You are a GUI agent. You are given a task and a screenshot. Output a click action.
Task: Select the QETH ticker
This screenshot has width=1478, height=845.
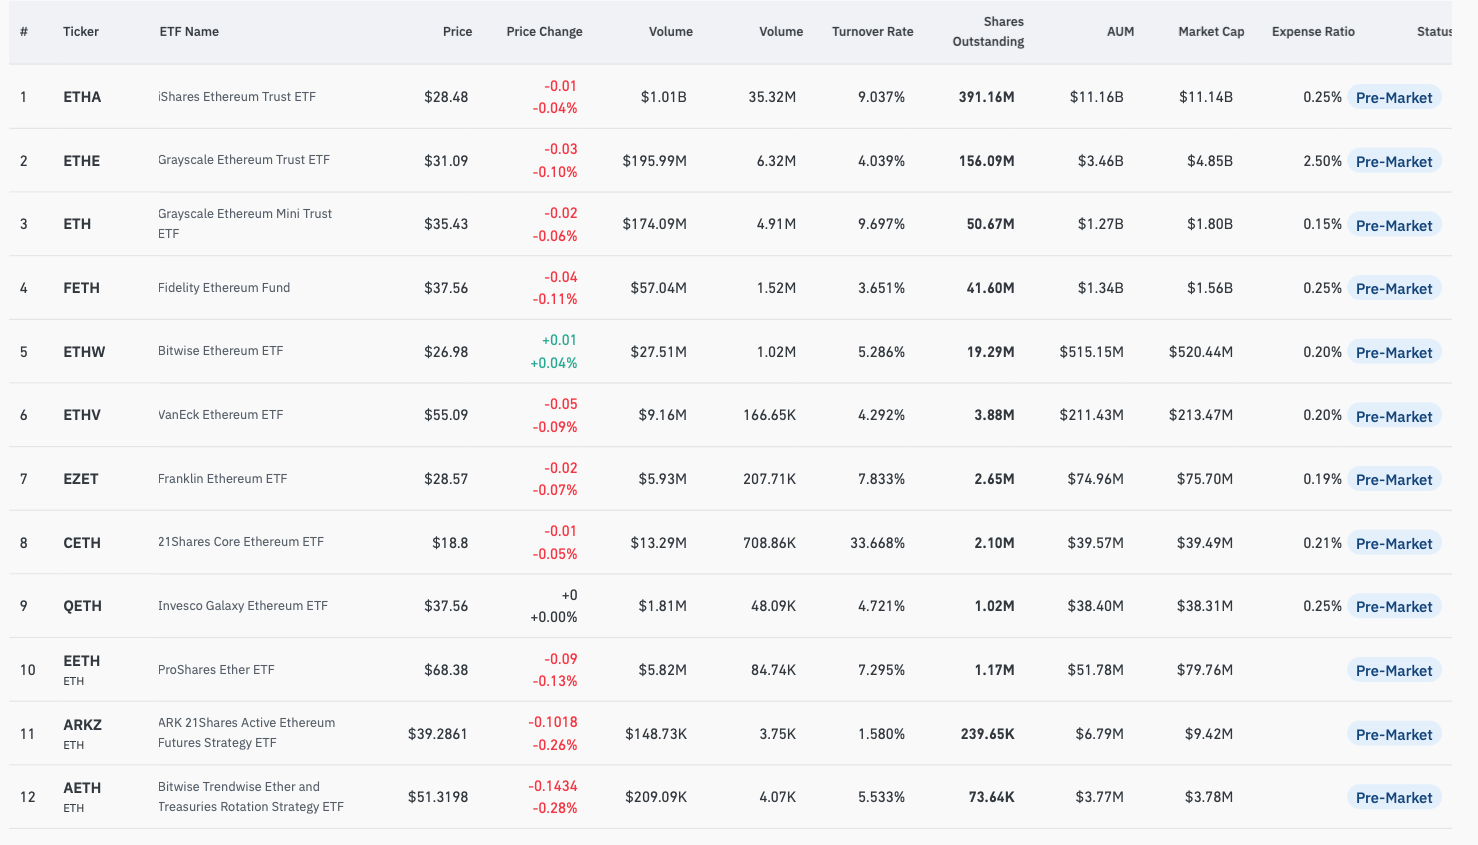[x=82, y=606]
